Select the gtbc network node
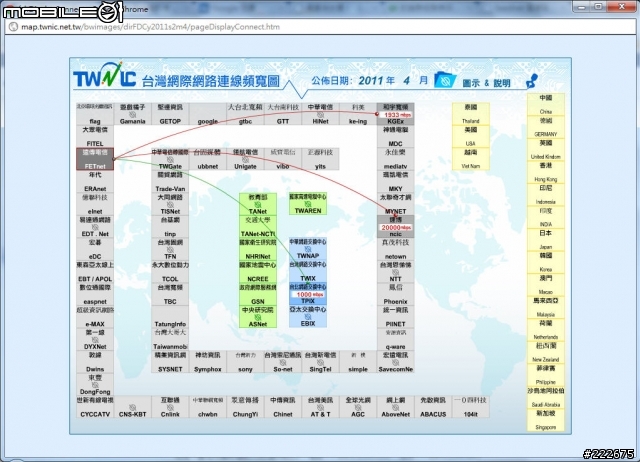Viewport: 640px width, 462px height. pos(245,114)
